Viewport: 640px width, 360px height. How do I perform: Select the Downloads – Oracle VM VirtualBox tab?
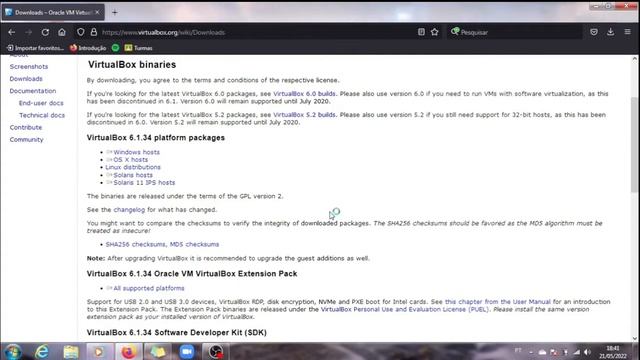click(x=52, y=12)
